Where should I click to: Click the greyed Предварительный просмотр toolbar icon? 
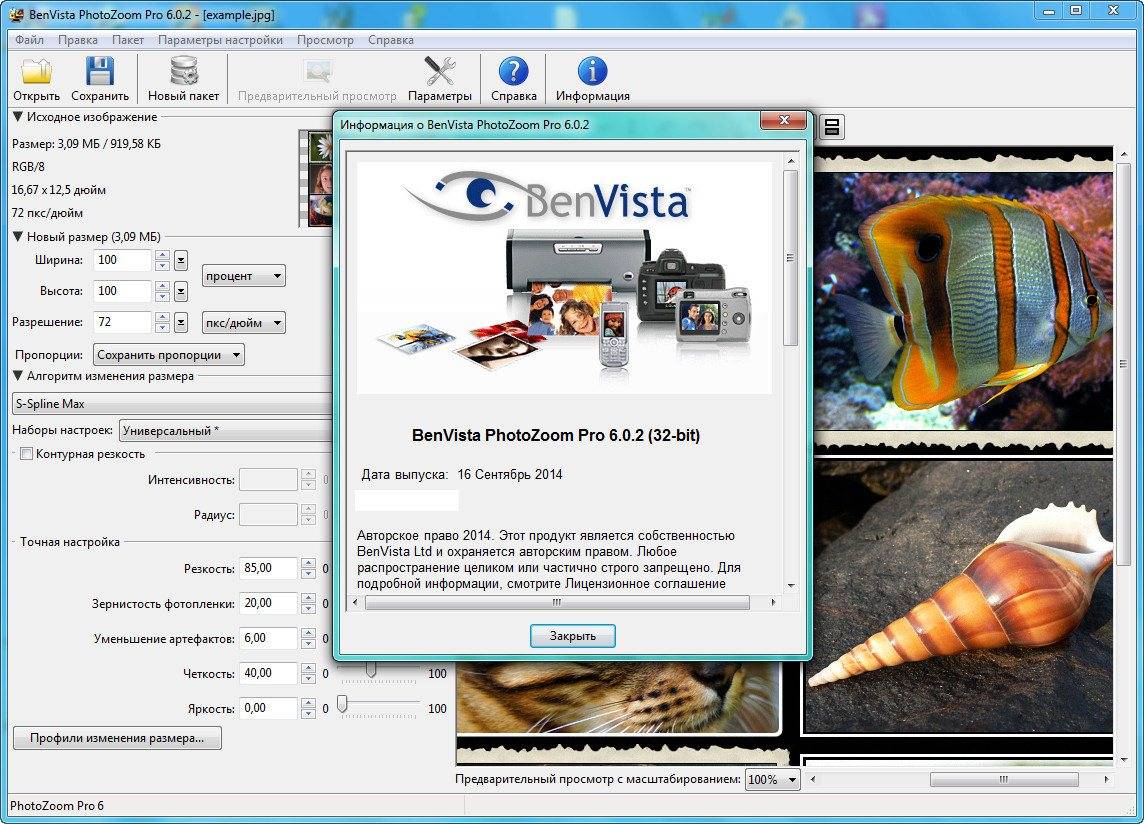[317, 80]
